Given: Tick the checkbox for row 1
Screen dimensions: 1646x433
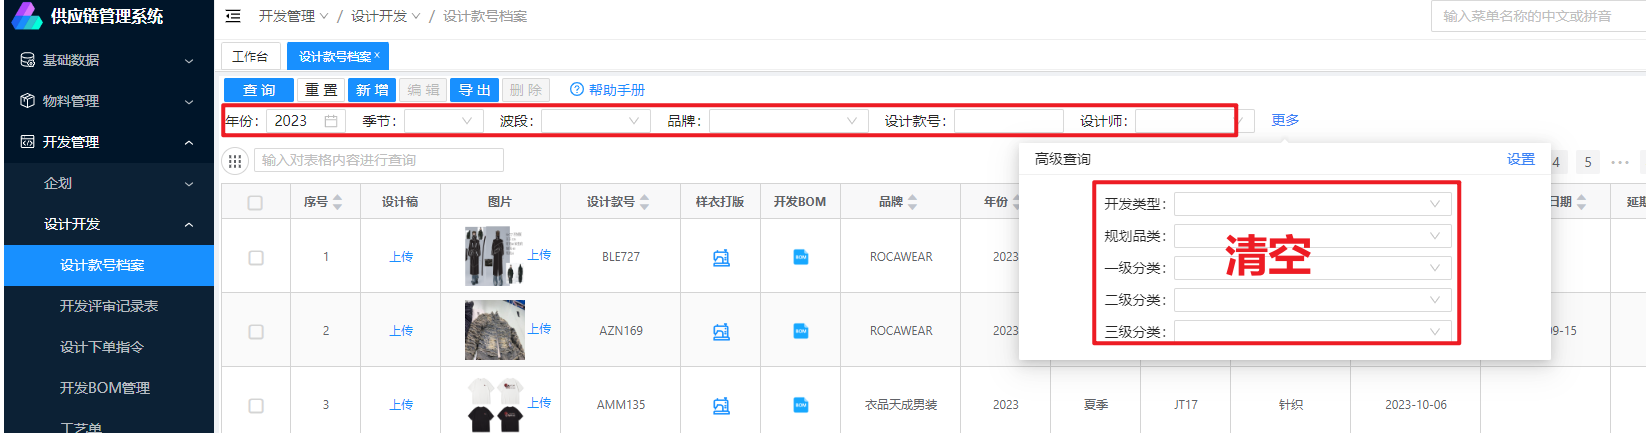Looking at the screenshot, I should tap(256, 258).
